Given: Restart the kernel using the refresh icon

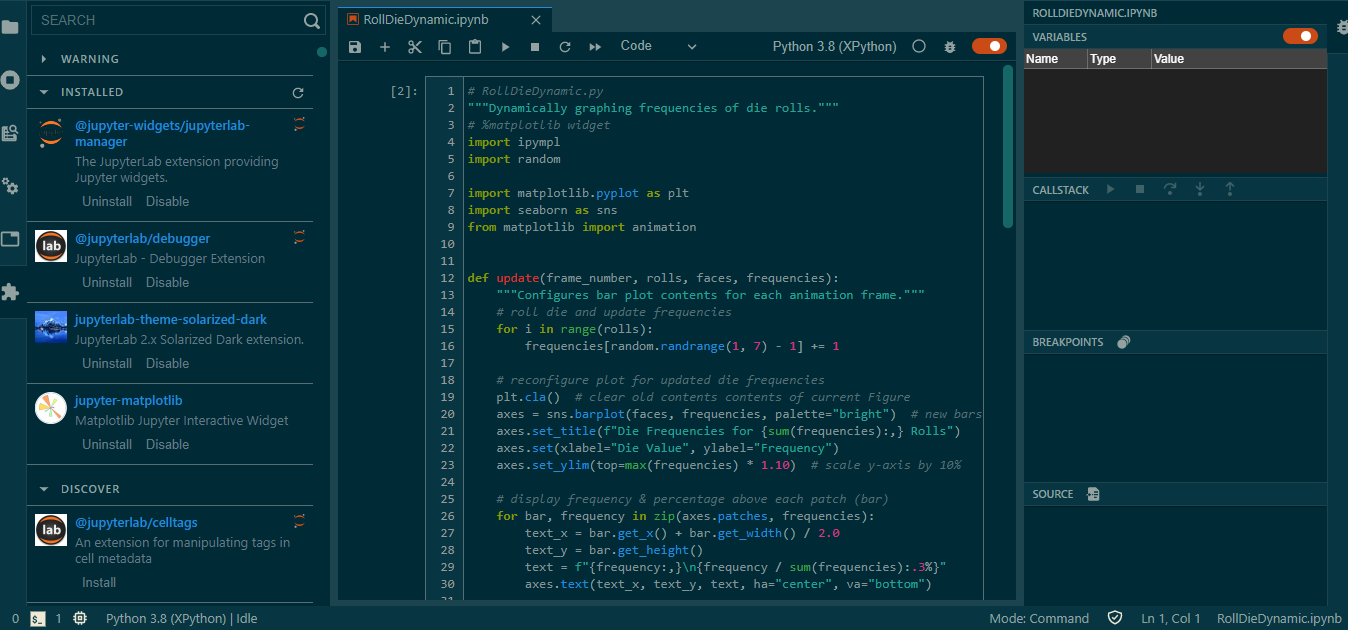Looking at the screenshot, I should (565, 46).
